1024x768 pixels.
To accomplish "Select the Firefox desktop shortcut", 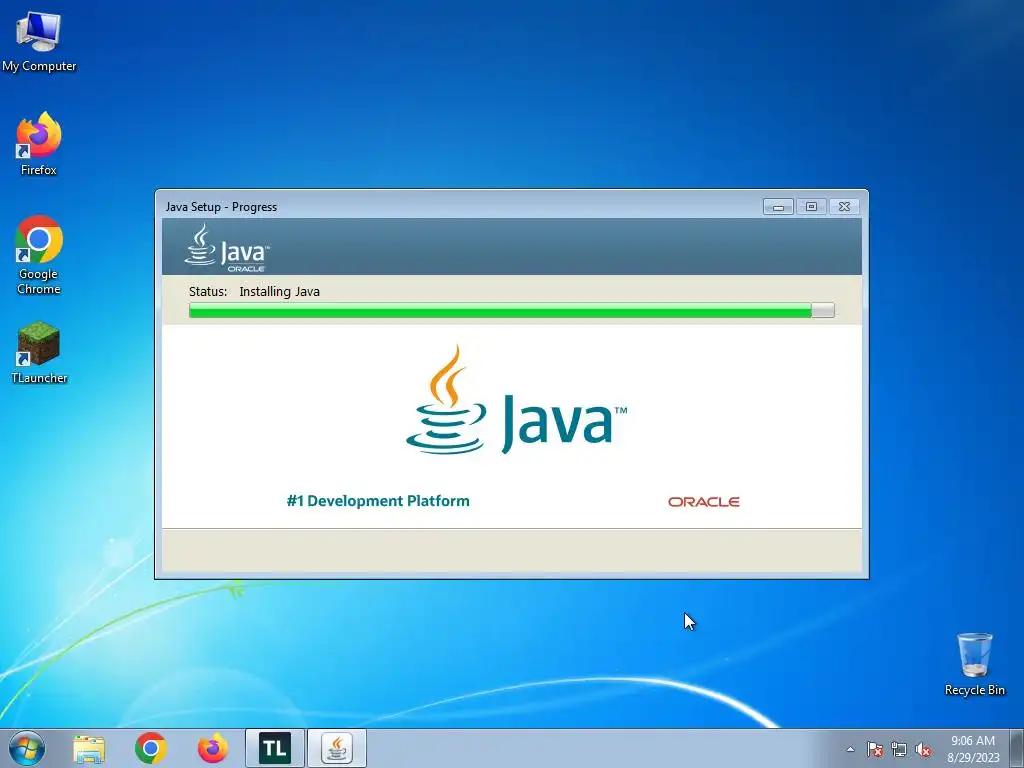I will (x=39, y=144).
